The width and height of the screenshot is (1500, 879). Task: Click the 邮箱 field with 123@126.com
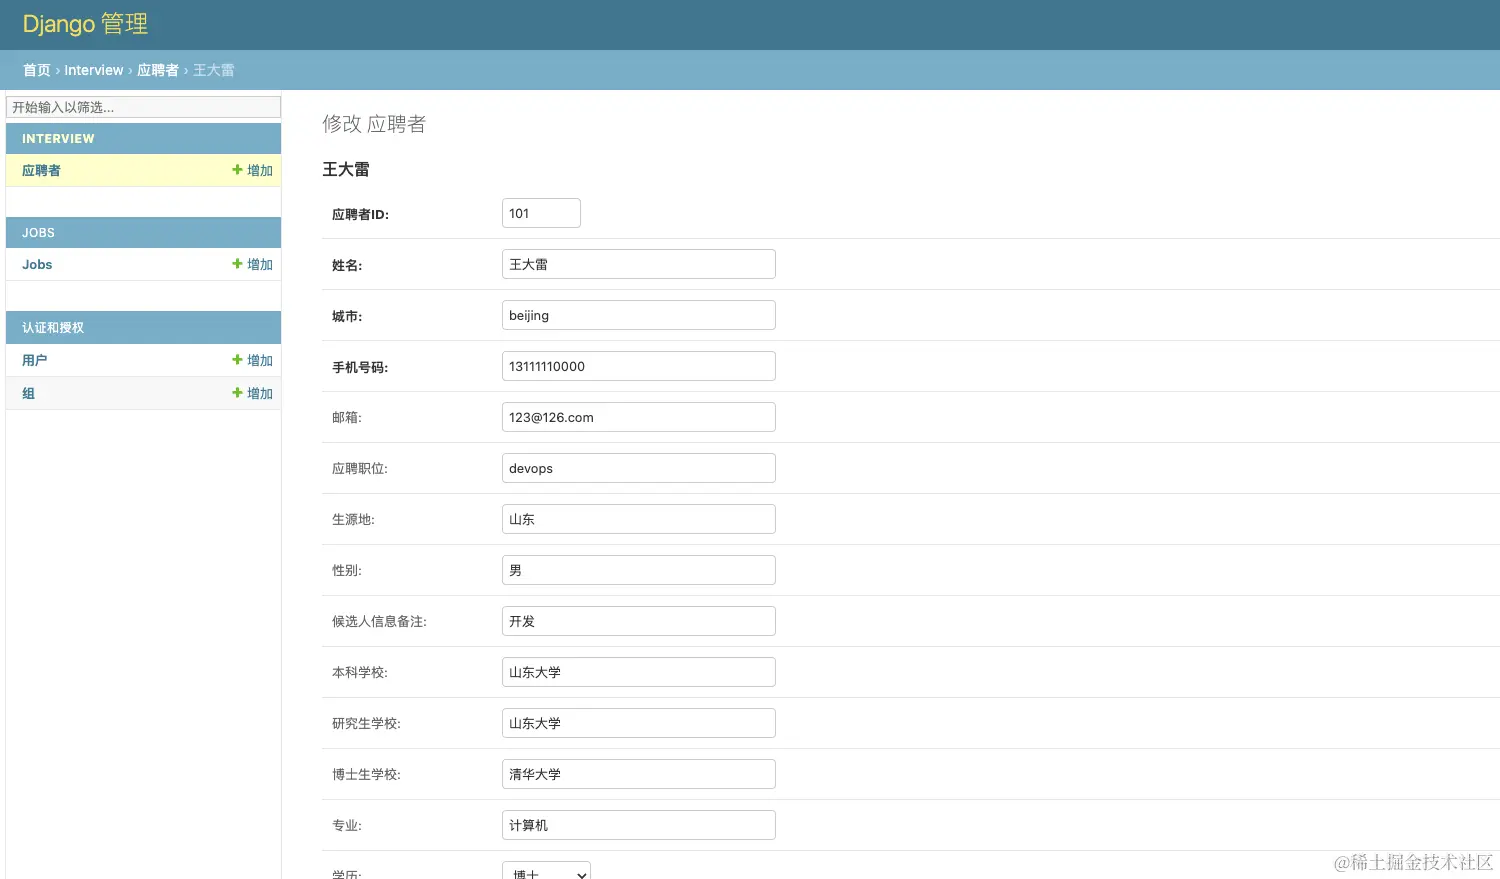pos(639,417)
